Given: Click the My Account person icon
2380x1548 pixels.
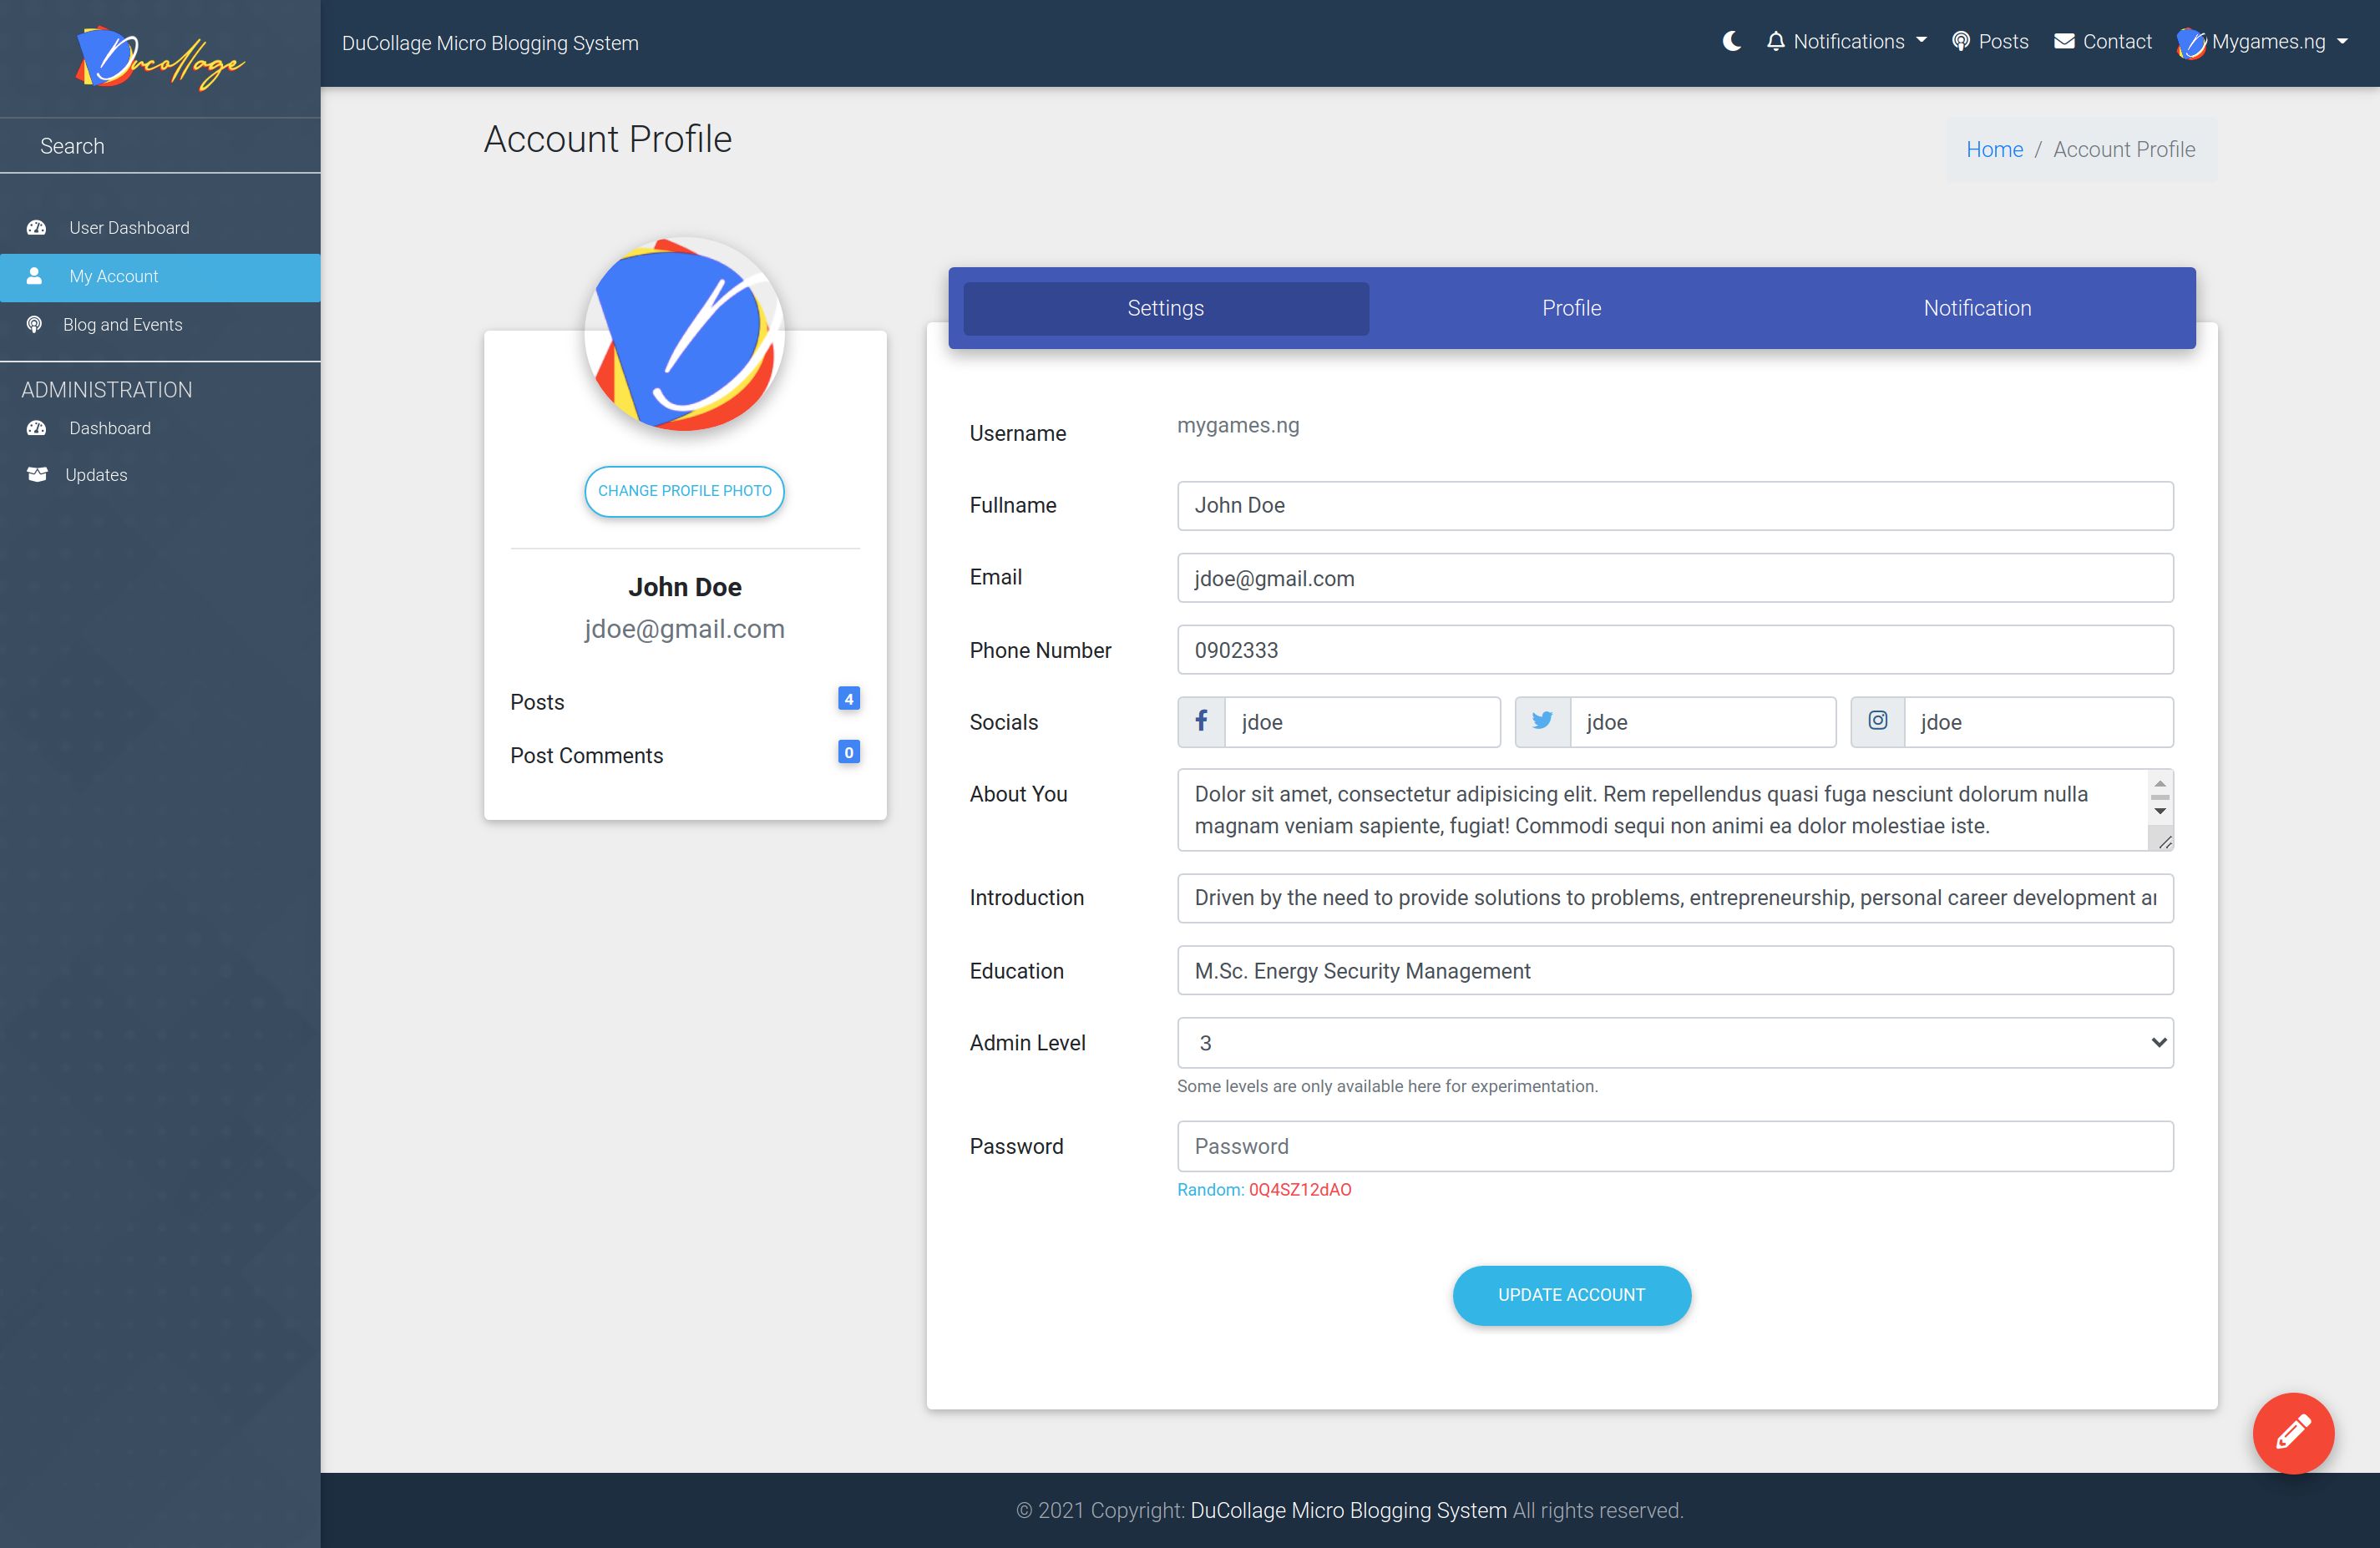Looking at the screenshot, I should coord(34,276).
